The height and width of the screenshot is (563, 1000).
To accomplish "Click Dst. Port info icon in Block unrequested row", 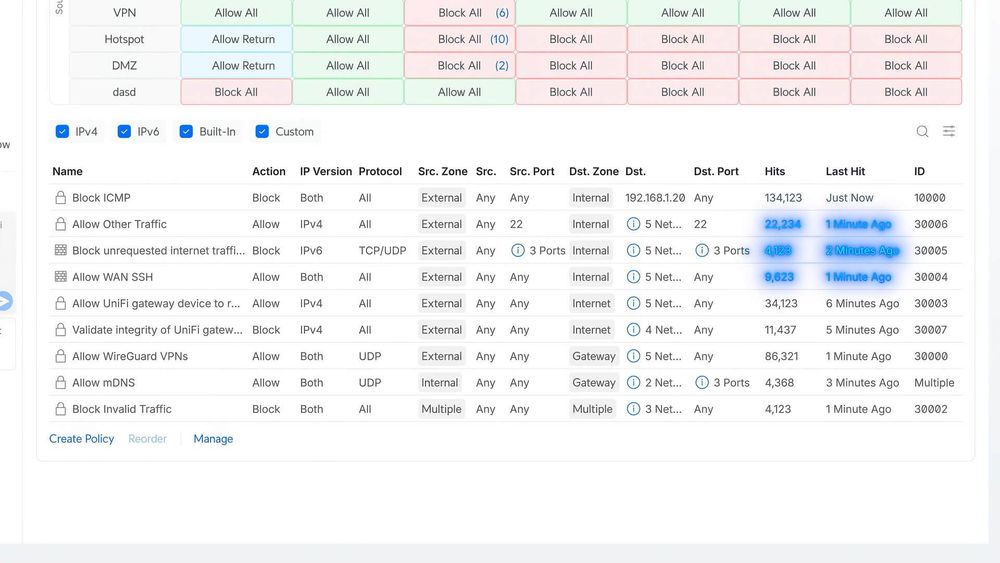I will coord(702,251).
